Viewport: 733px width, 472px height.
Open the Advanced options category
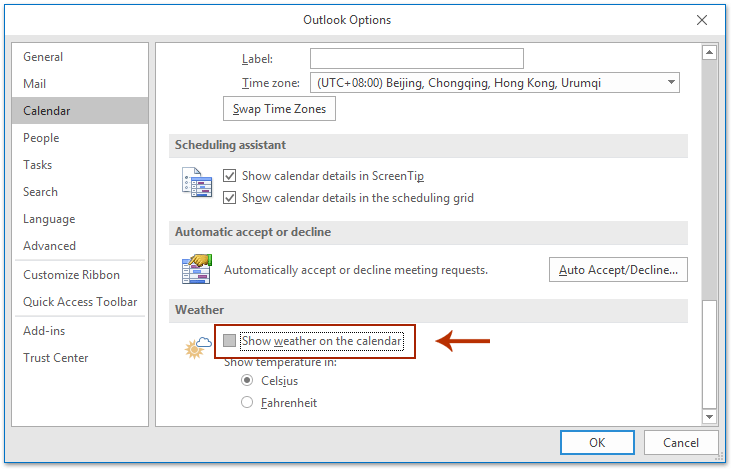pos(80,246)
